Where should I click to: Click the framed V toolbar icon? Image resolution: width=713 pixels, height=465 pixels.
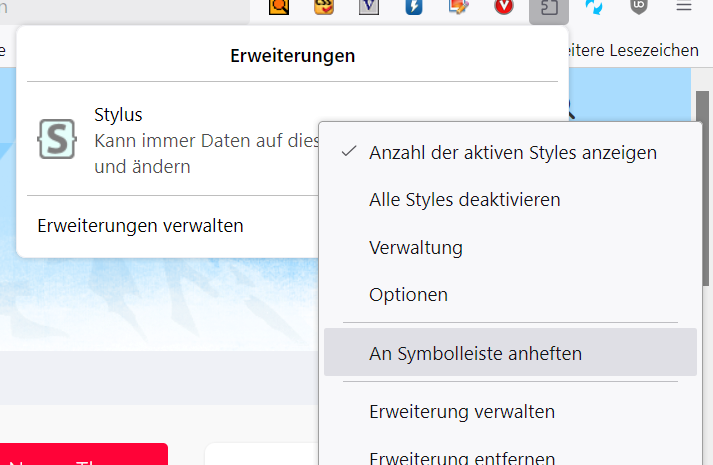[x=369, y=7]
